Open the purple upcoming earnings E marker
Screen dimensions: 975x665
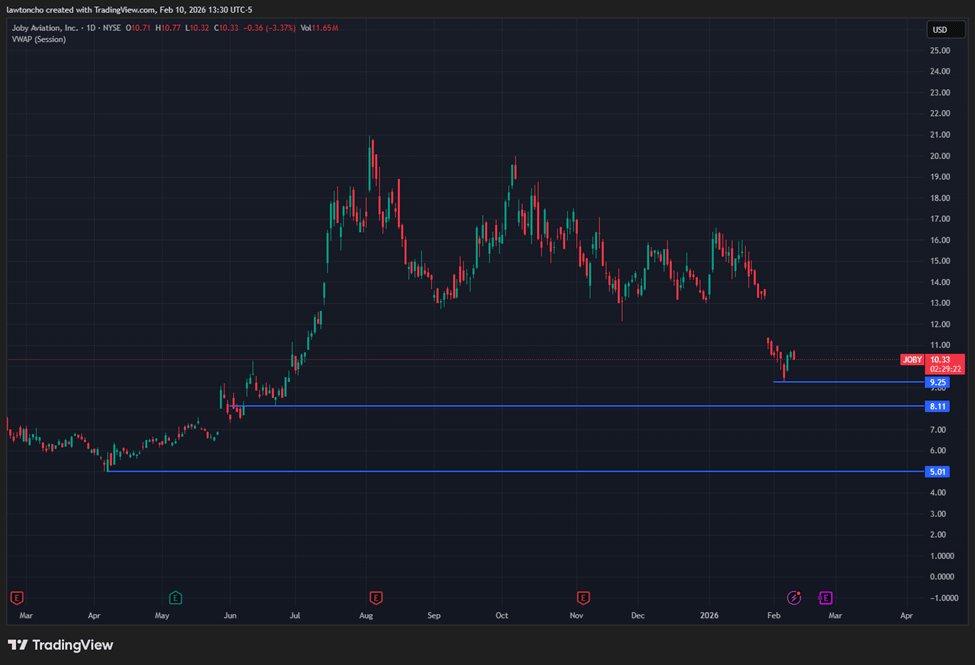click(x=826, y=598)
